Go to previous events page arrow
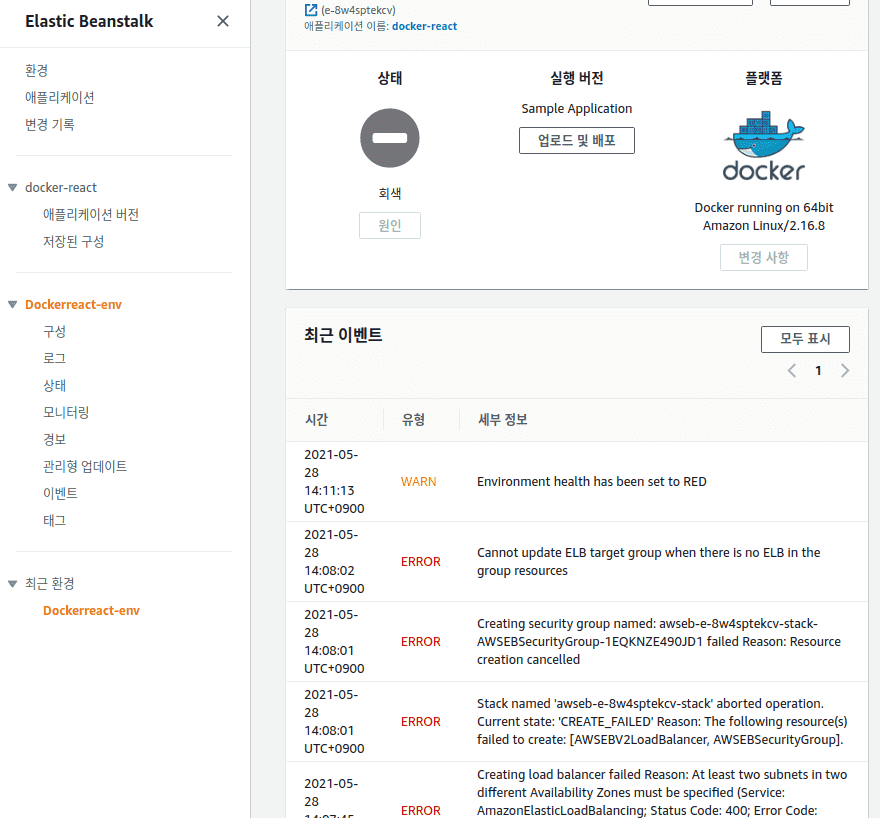 click(792, 371)
